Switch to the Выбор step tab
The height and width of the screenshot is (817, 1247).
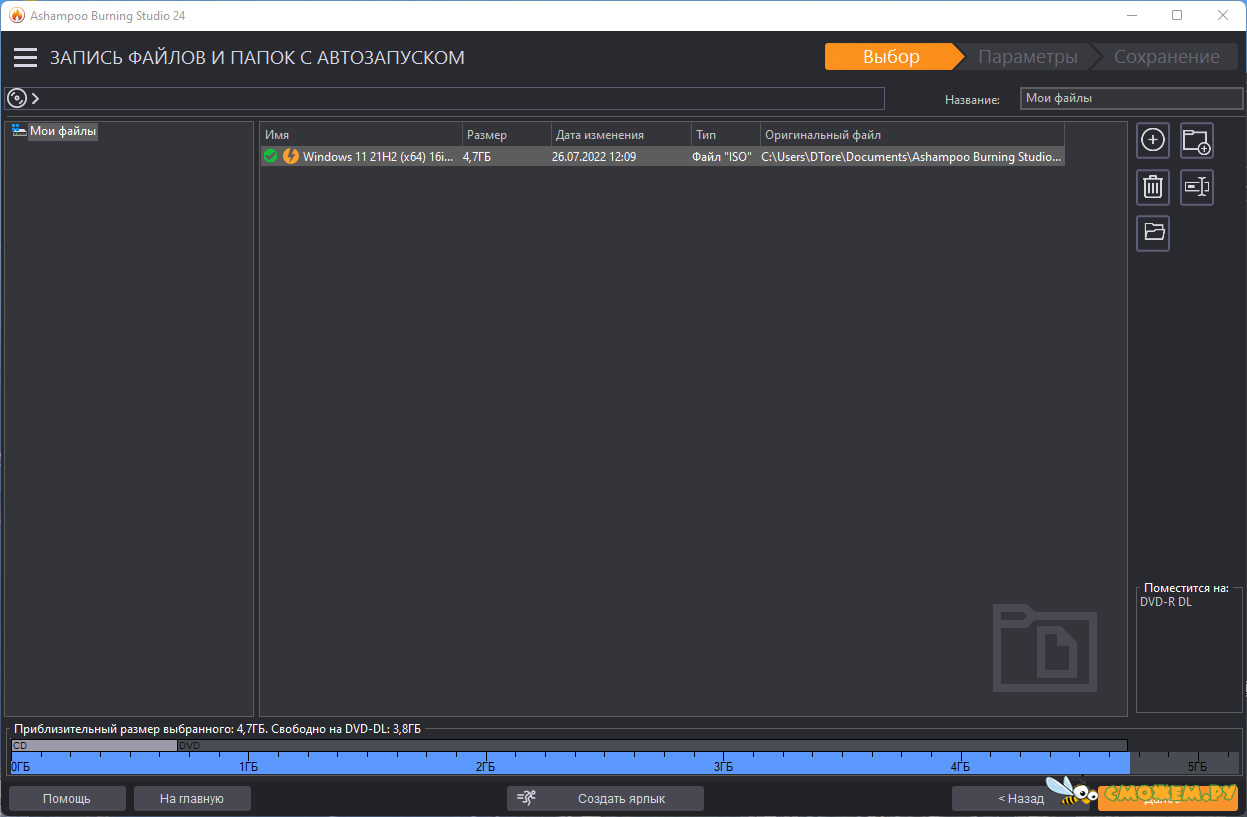[x=891, y=57]
